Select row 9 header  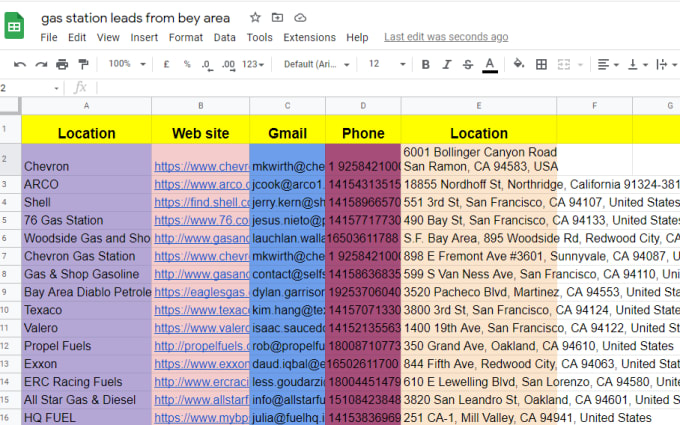(x=10, y=292)
